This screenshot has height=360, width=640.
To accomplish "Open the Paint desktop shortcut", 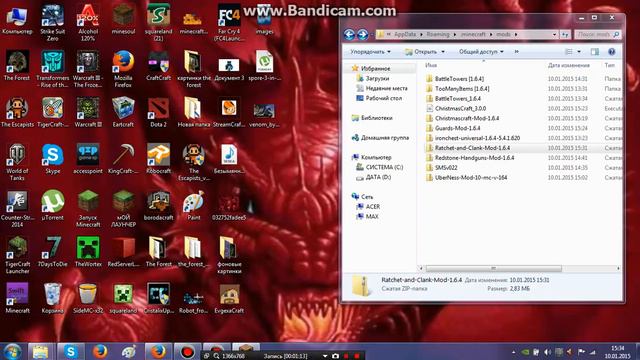I will click(193, 205).
